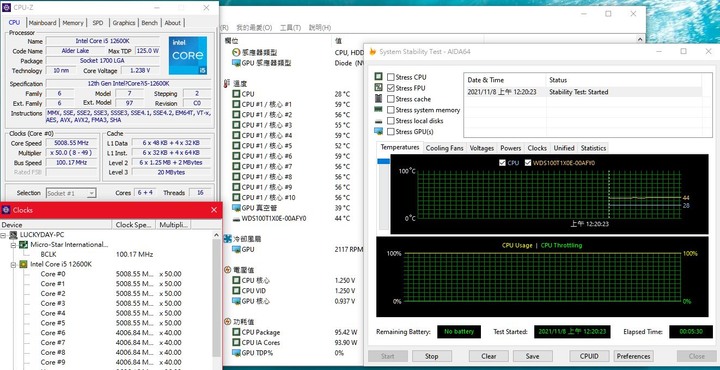Close the Clocks window
This screenshot has height=370, width=720.
pyautogui.click(x=214, y=210)
